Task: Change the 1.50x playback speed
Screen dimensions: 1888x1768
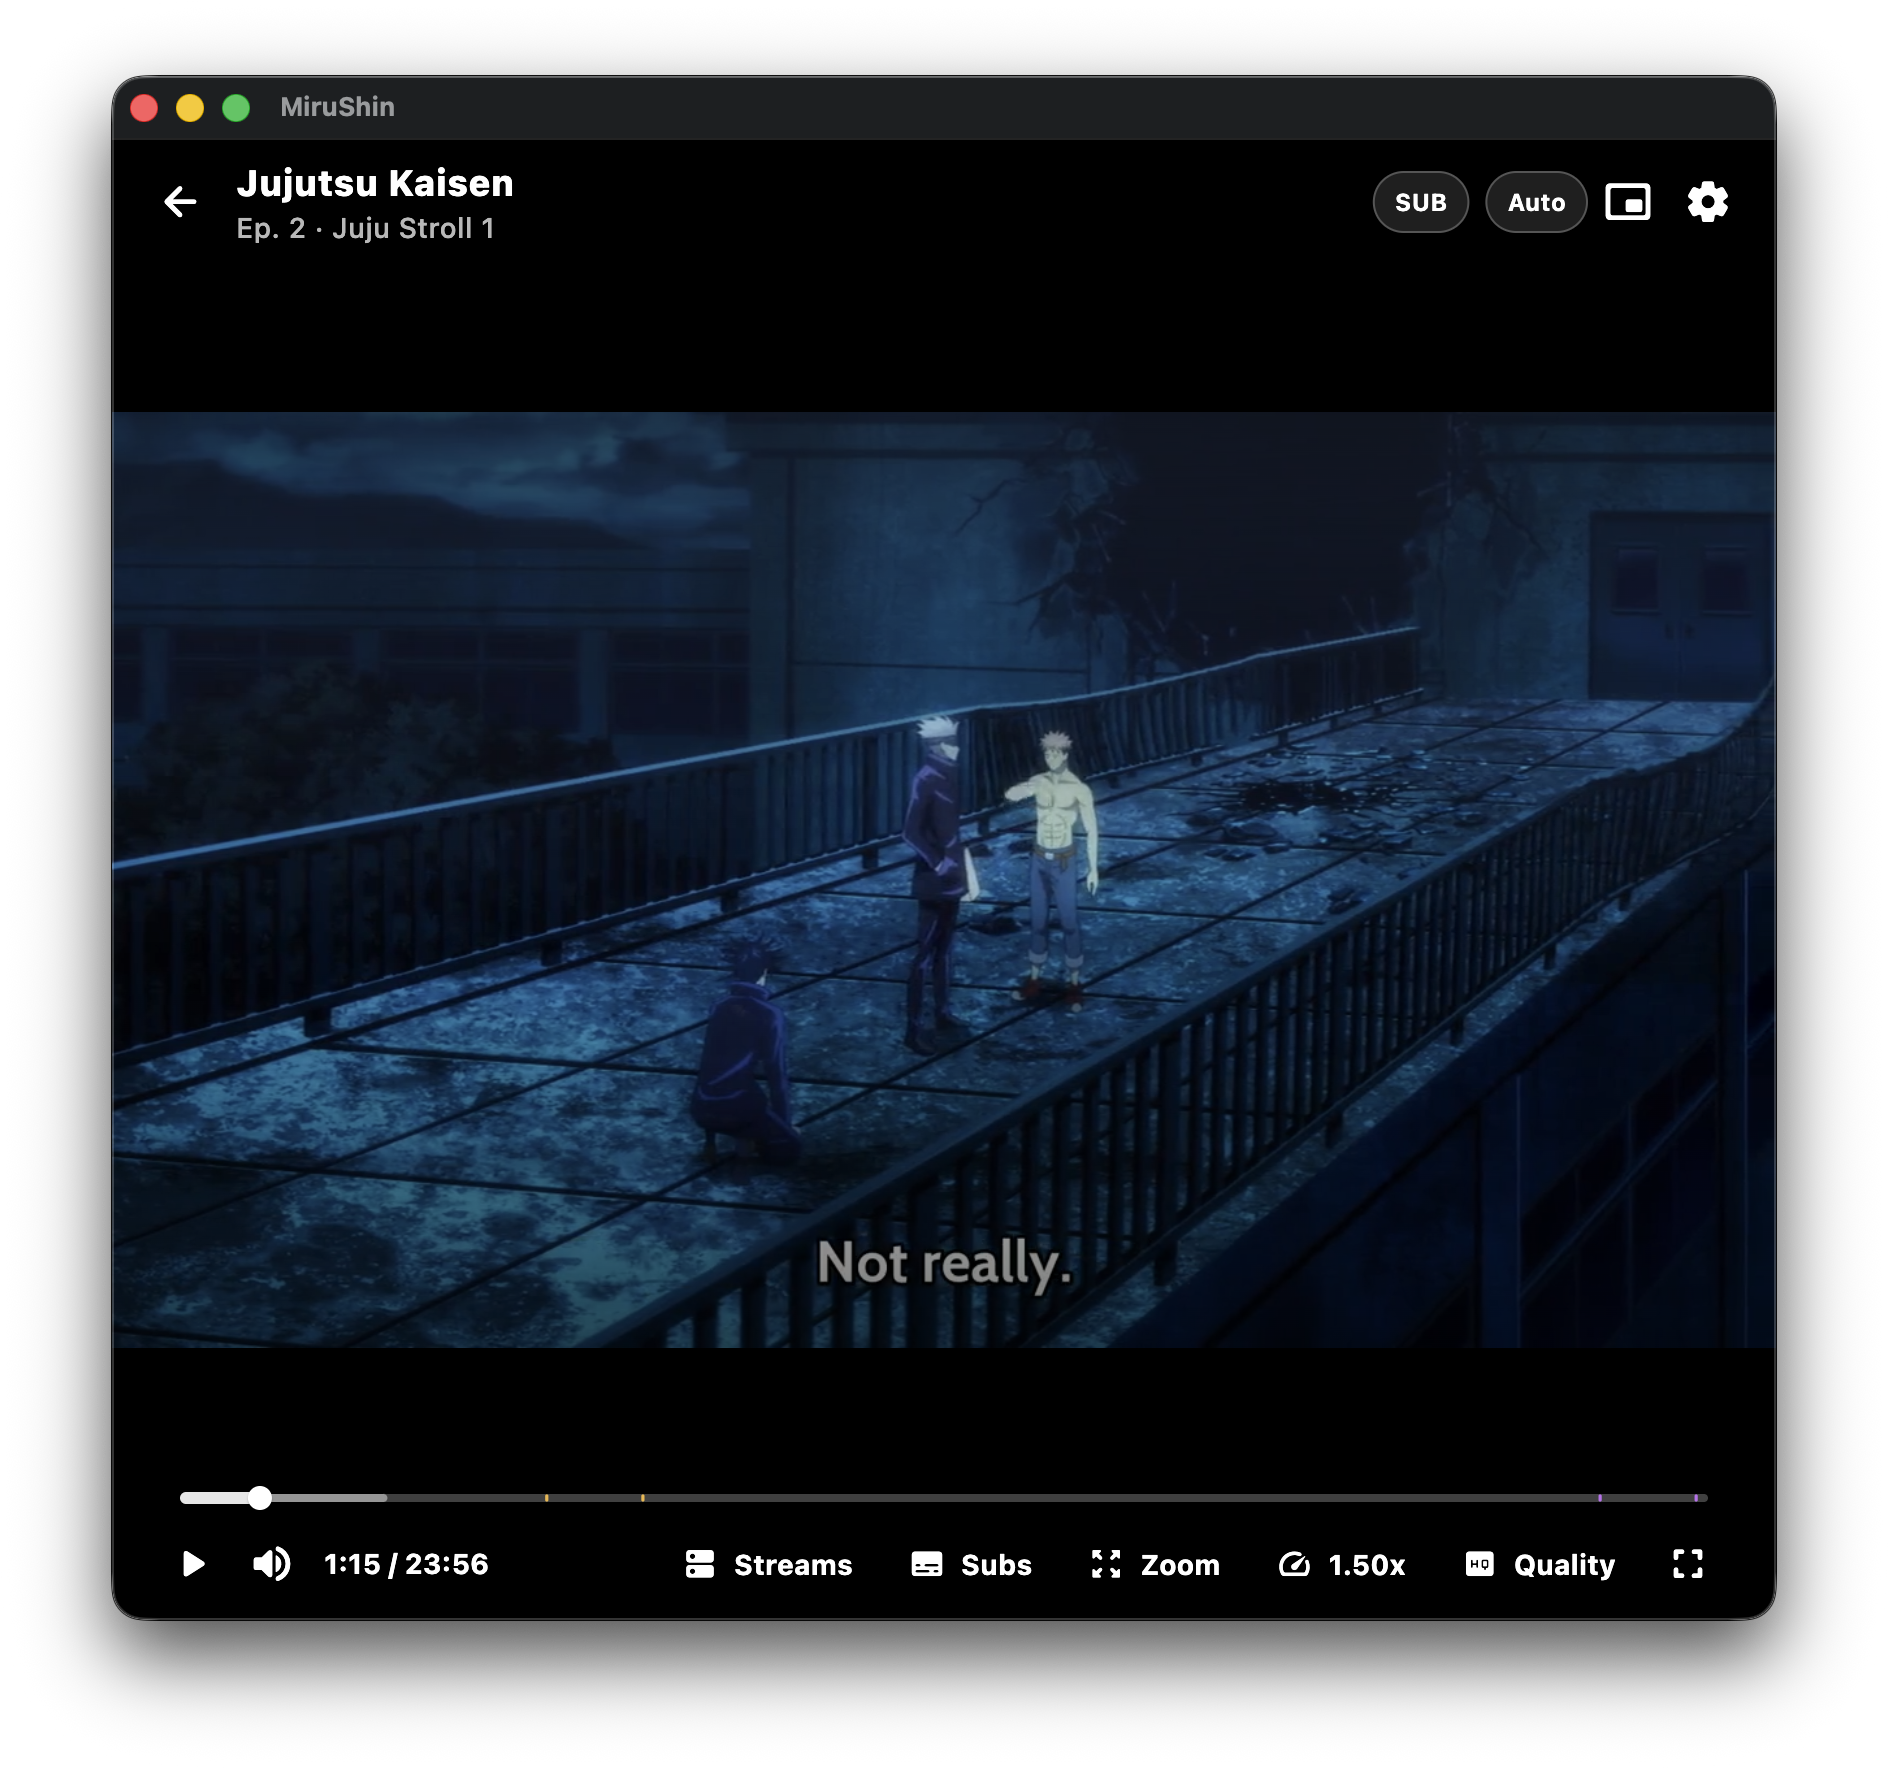Action: tap(1342, 1564)
